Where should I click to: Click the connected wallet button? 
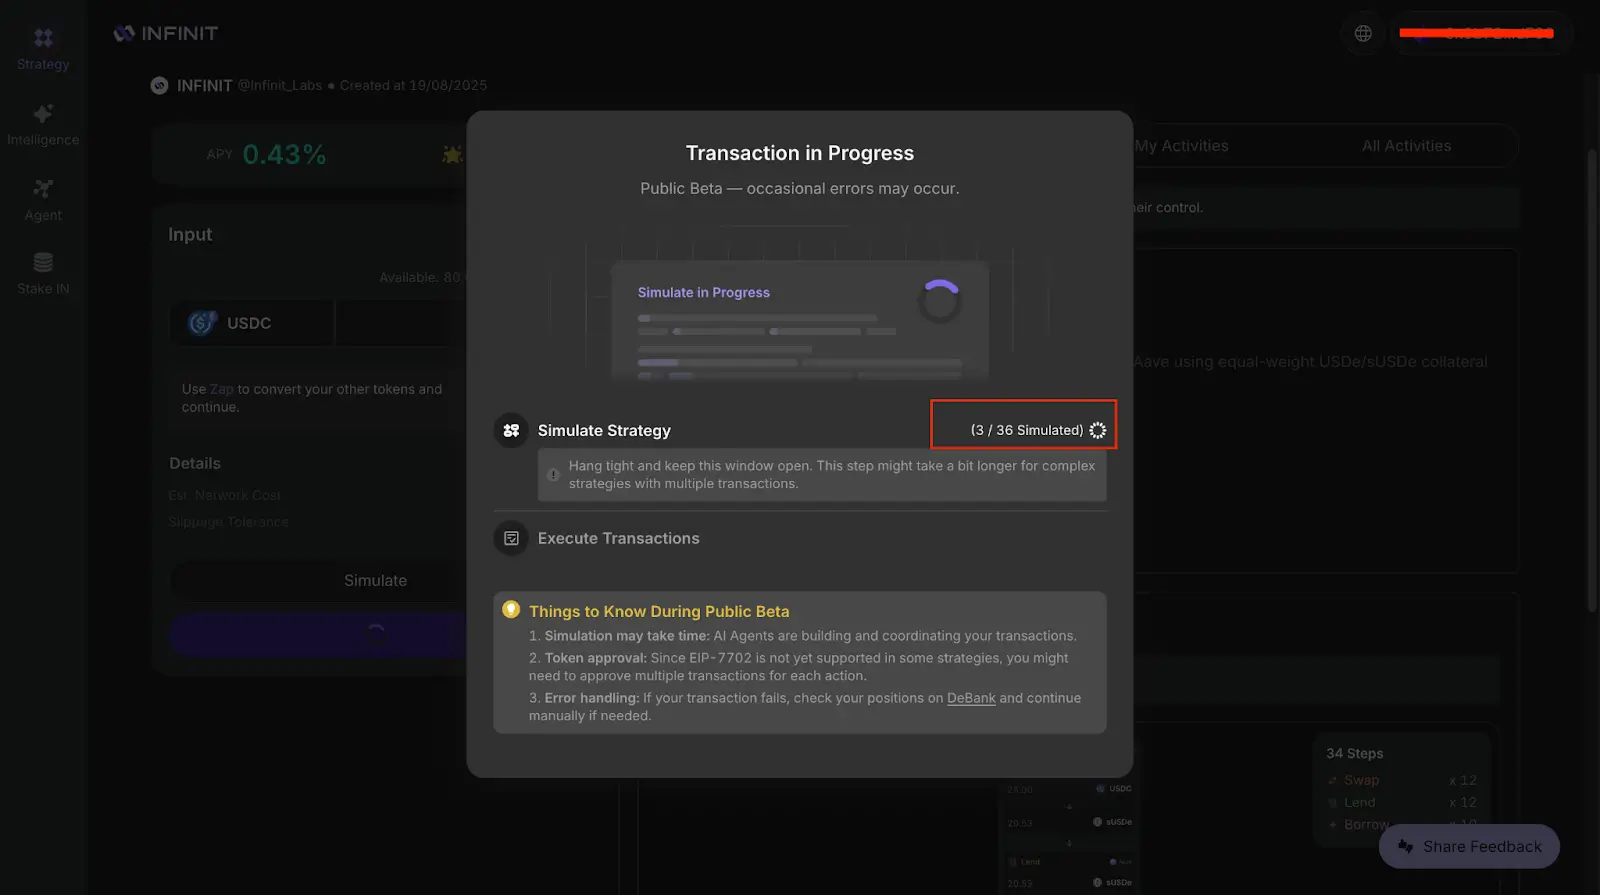click(x=1483, y=33)
